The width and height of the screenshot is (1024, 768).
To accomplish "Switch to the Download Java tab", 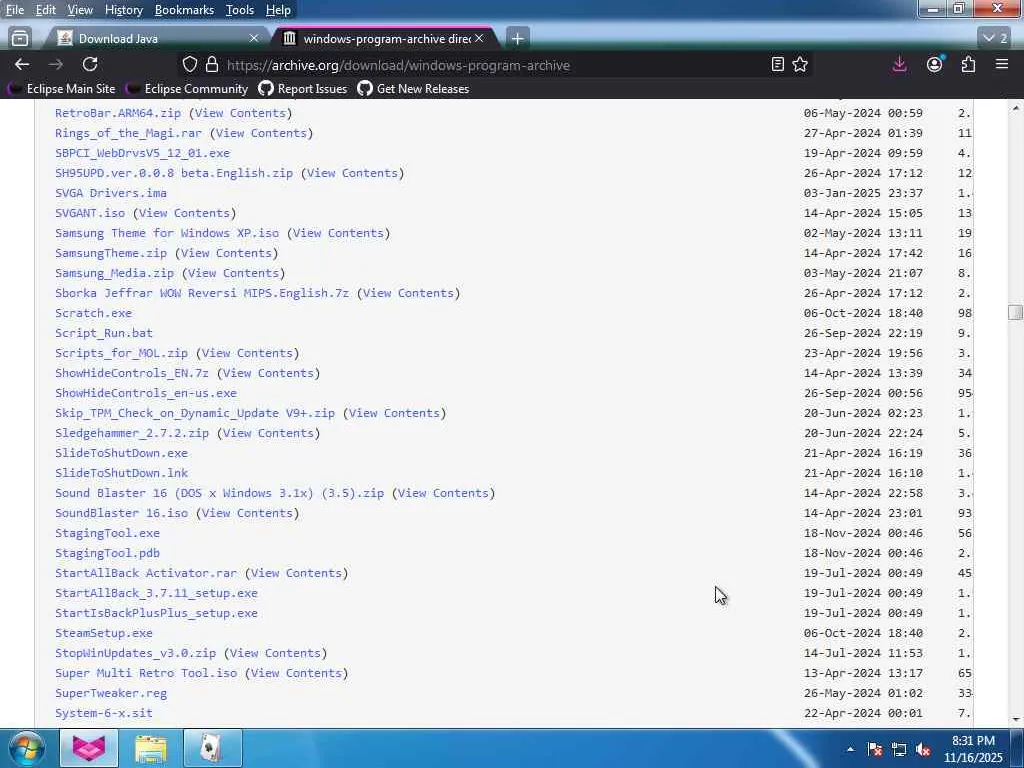I will tap(157, 39).
